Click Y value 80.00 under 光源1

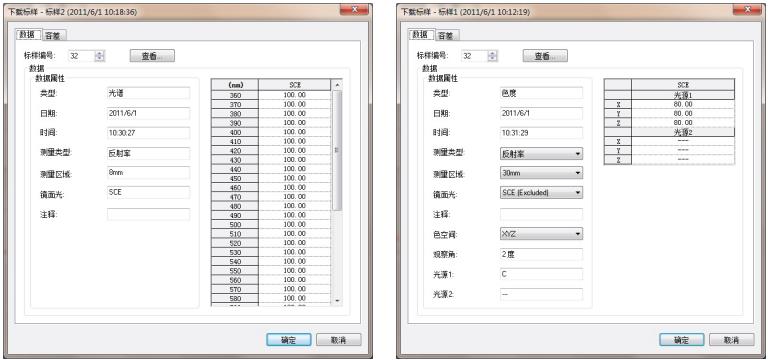pyautogui.click(x=683, y=113)
